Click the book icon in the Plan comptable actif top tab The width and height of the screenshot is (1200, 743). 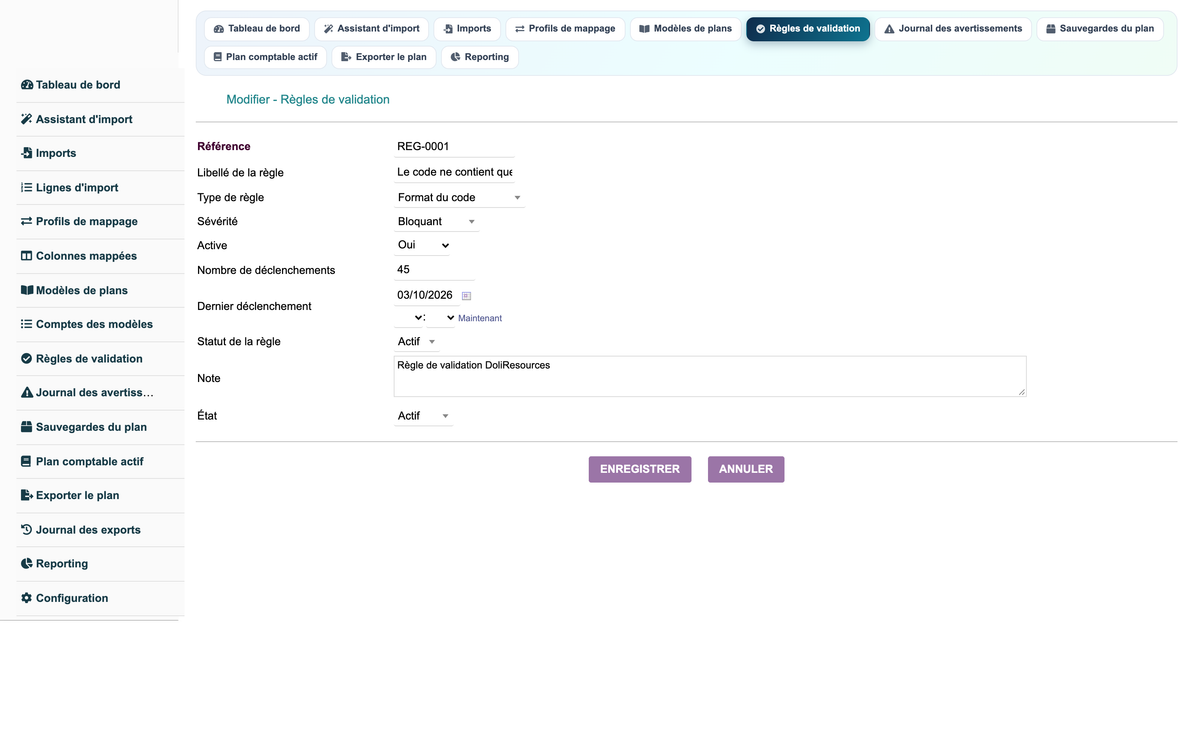point(218,57)
